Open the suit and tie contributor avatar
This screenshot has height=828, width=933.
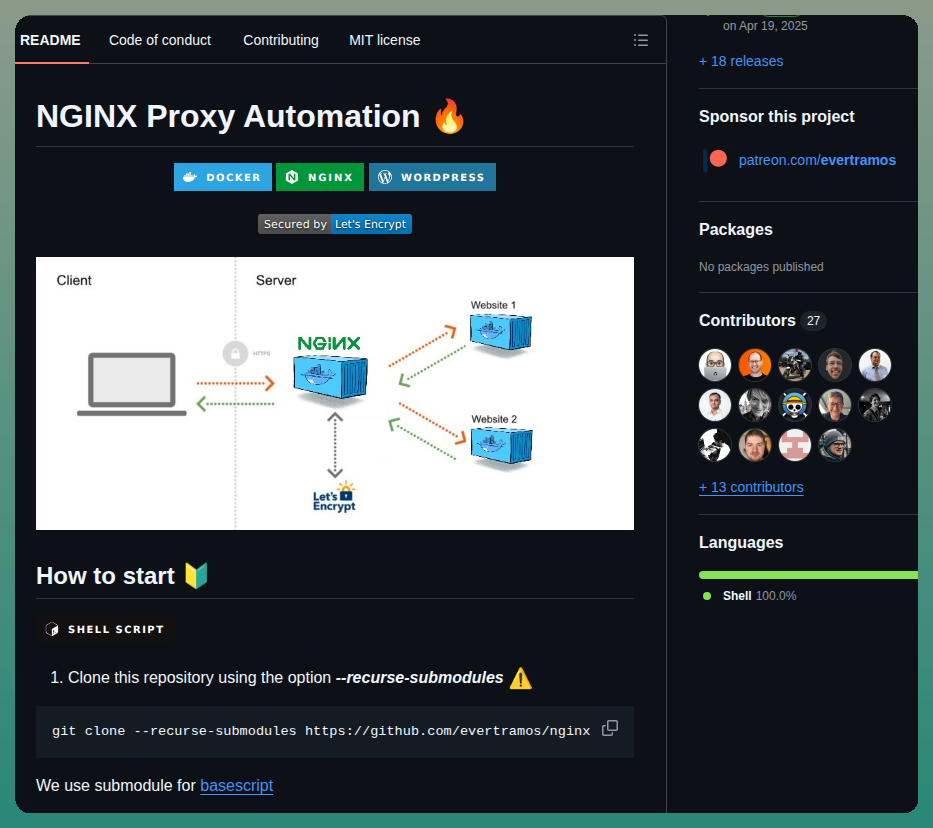pos(875,365)
